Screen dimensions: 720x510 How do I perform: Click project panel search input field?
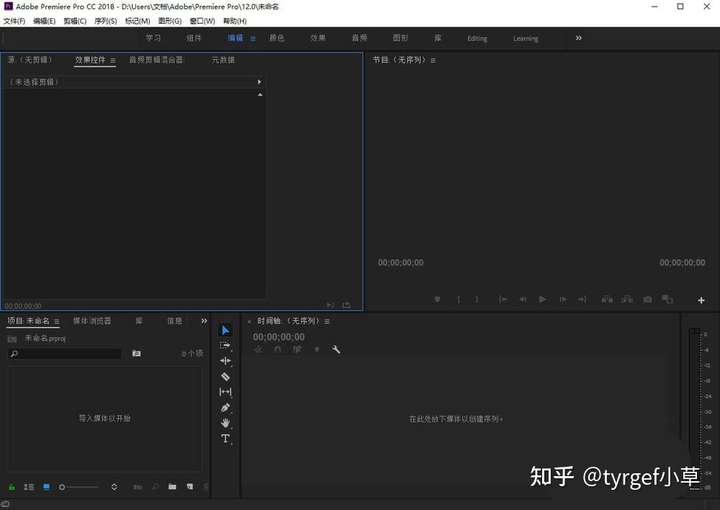click(x=65, y=353)
